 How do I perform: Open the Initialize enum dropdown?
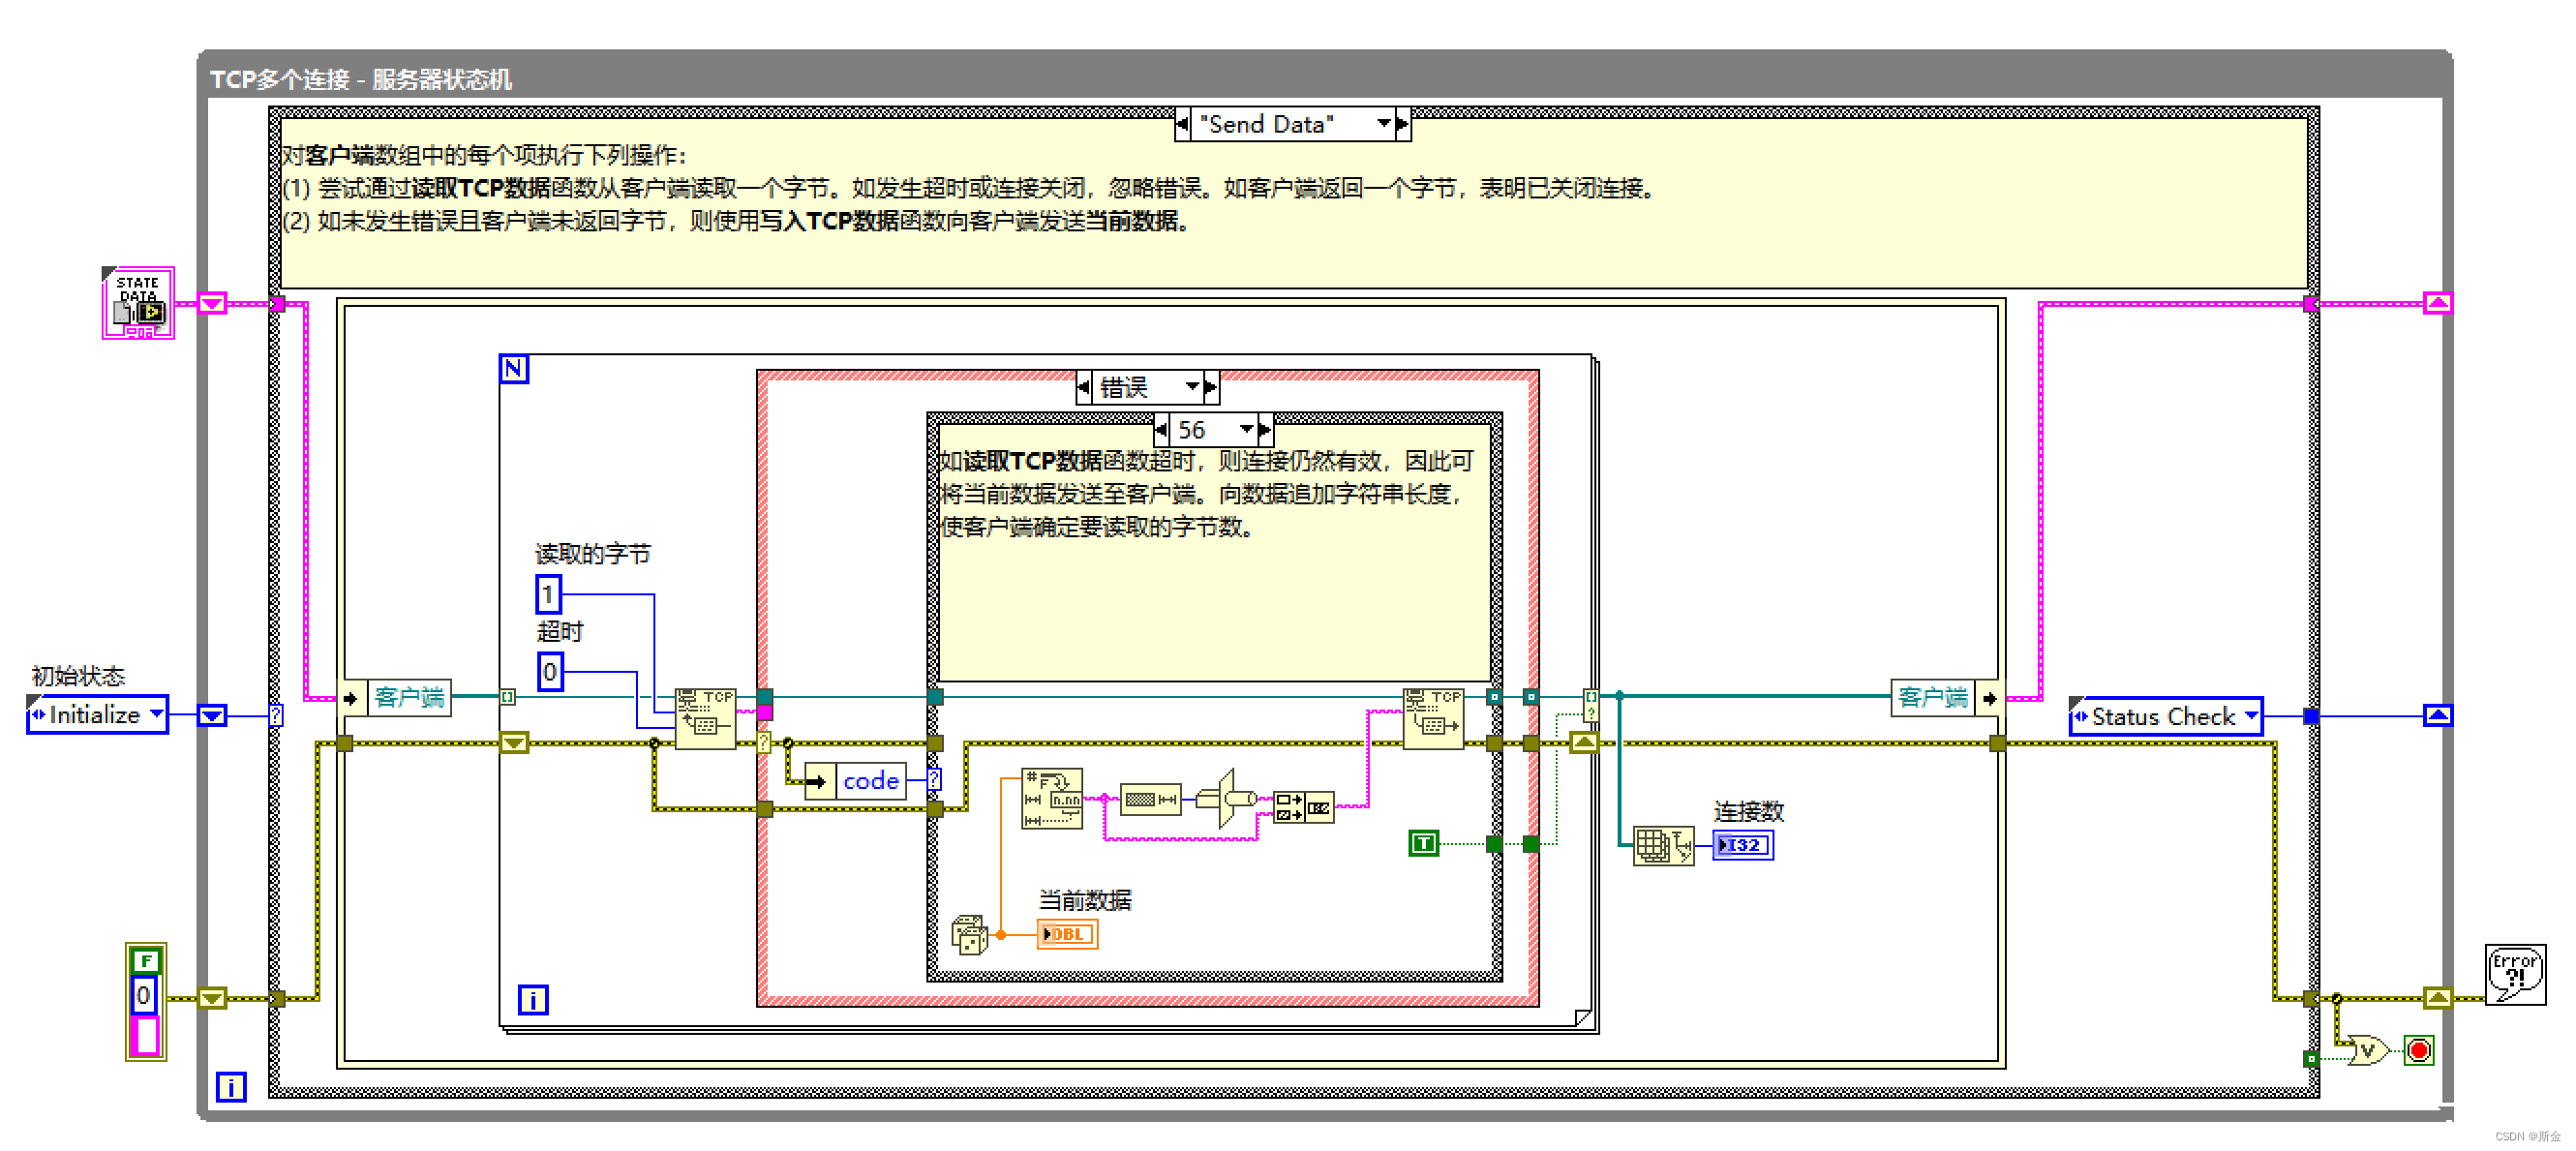[x=156, y=714]
